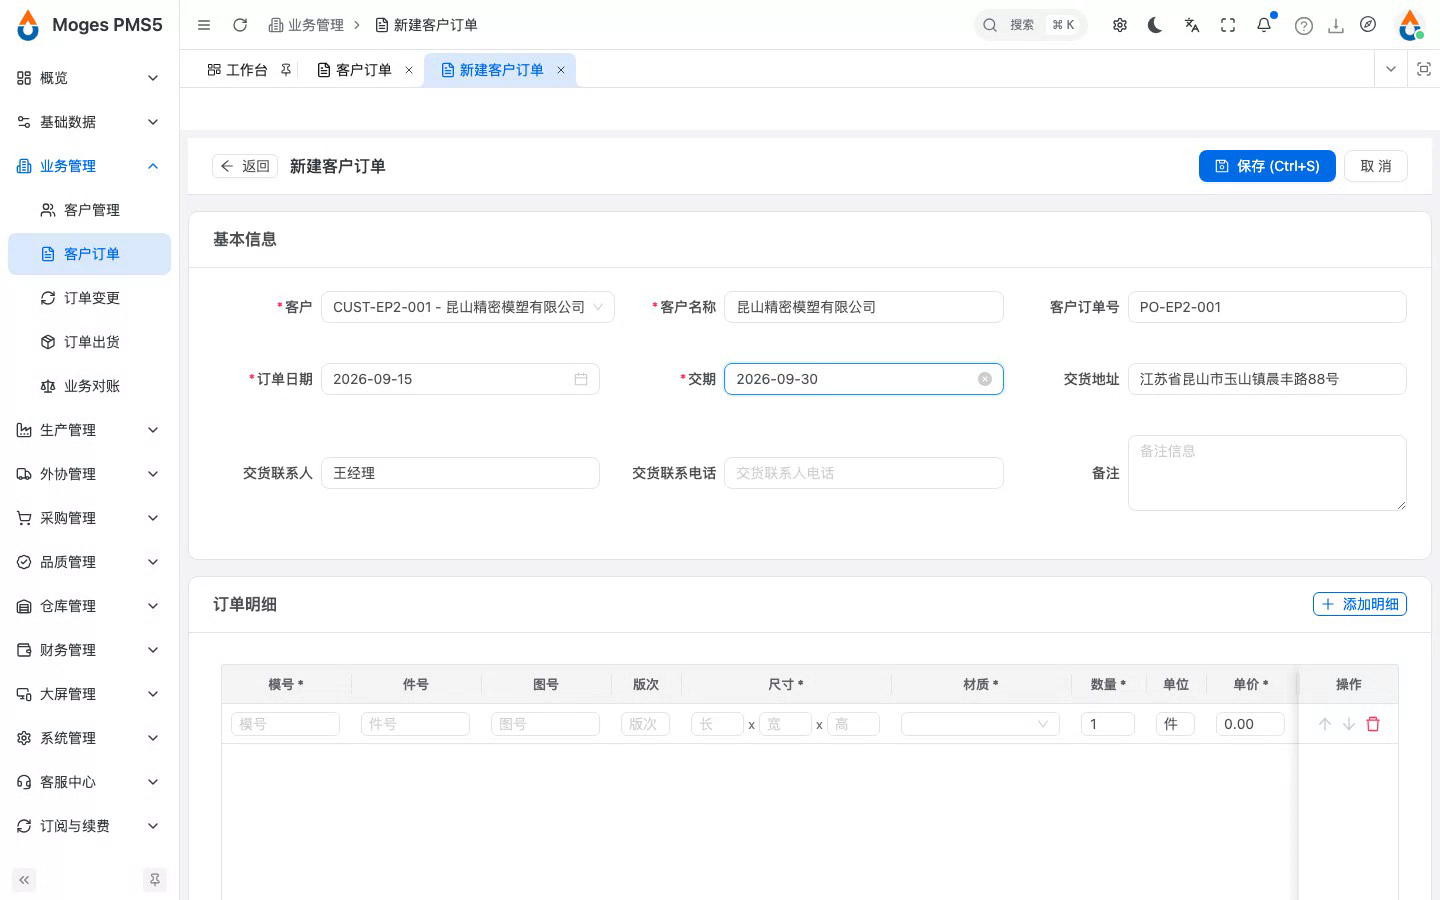Screen dimensions: 1440x900
Task: Close the 新建客户订单 tab
Action: point(561,70)
